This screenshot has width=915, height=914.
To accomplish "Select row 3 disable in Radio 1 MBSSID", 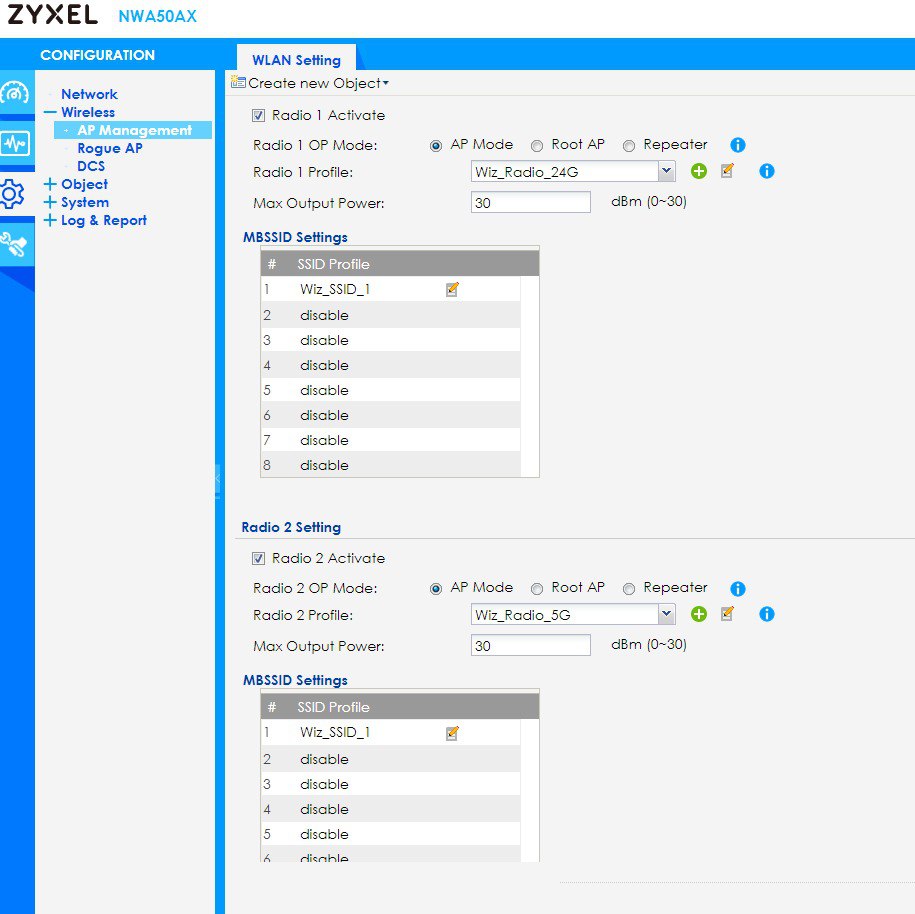I will (x=390, y=340).
